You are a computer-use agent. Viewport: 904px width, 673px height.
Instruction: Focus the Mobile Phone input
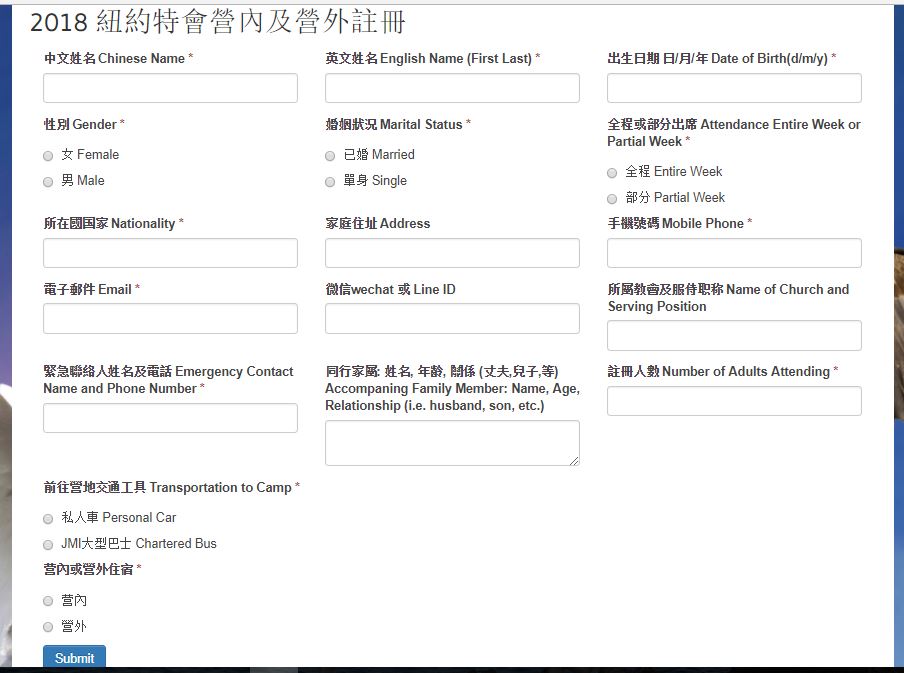coord(734,253)
